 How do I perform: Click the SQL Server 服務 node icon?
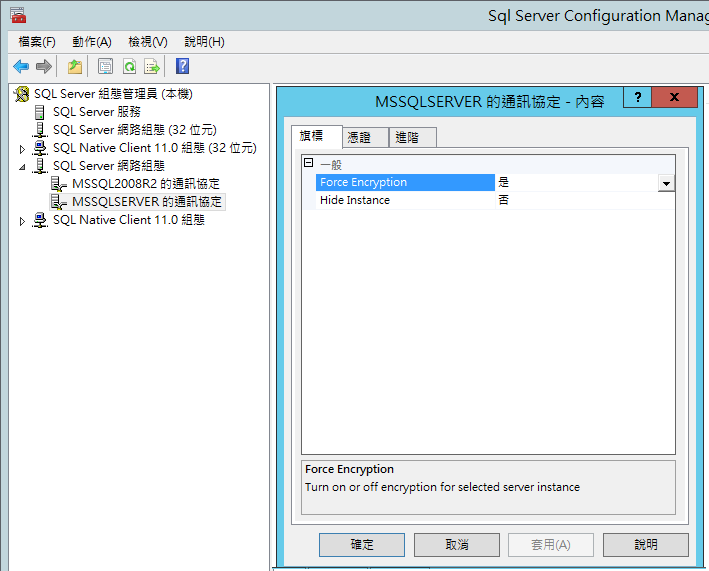(x=40, y=112)
